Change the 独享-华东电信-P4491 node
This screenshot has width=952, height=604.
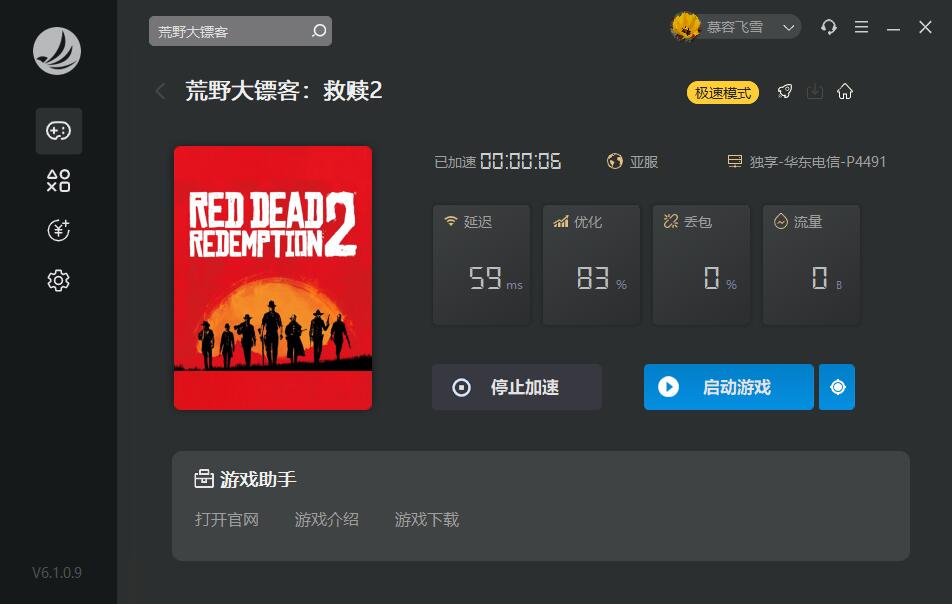pyautogui.click(x=806, y=161)
